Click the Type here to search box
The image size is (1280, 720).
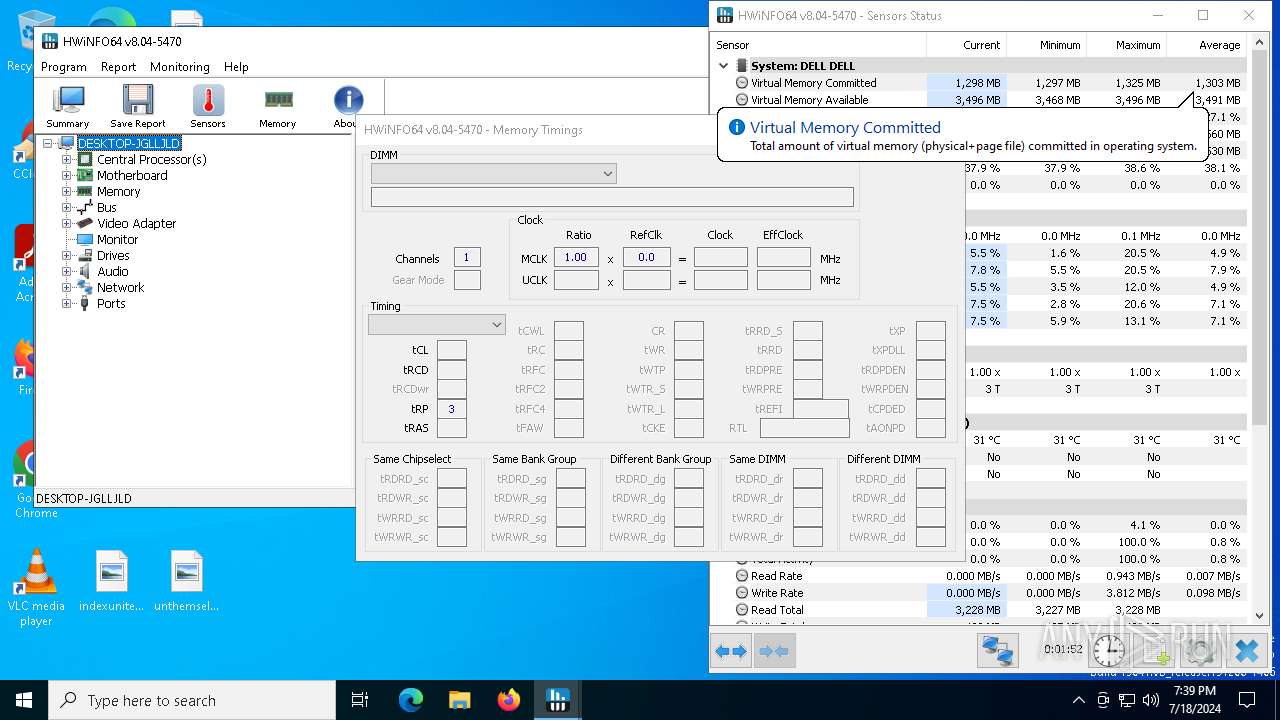coord(192,700)
